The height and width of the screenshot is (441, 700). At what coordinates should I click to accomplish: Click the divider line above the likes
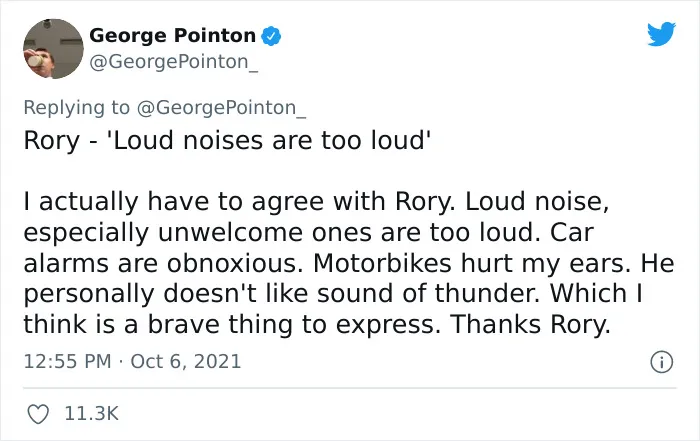pyautogui.click(x=350, y=388)
